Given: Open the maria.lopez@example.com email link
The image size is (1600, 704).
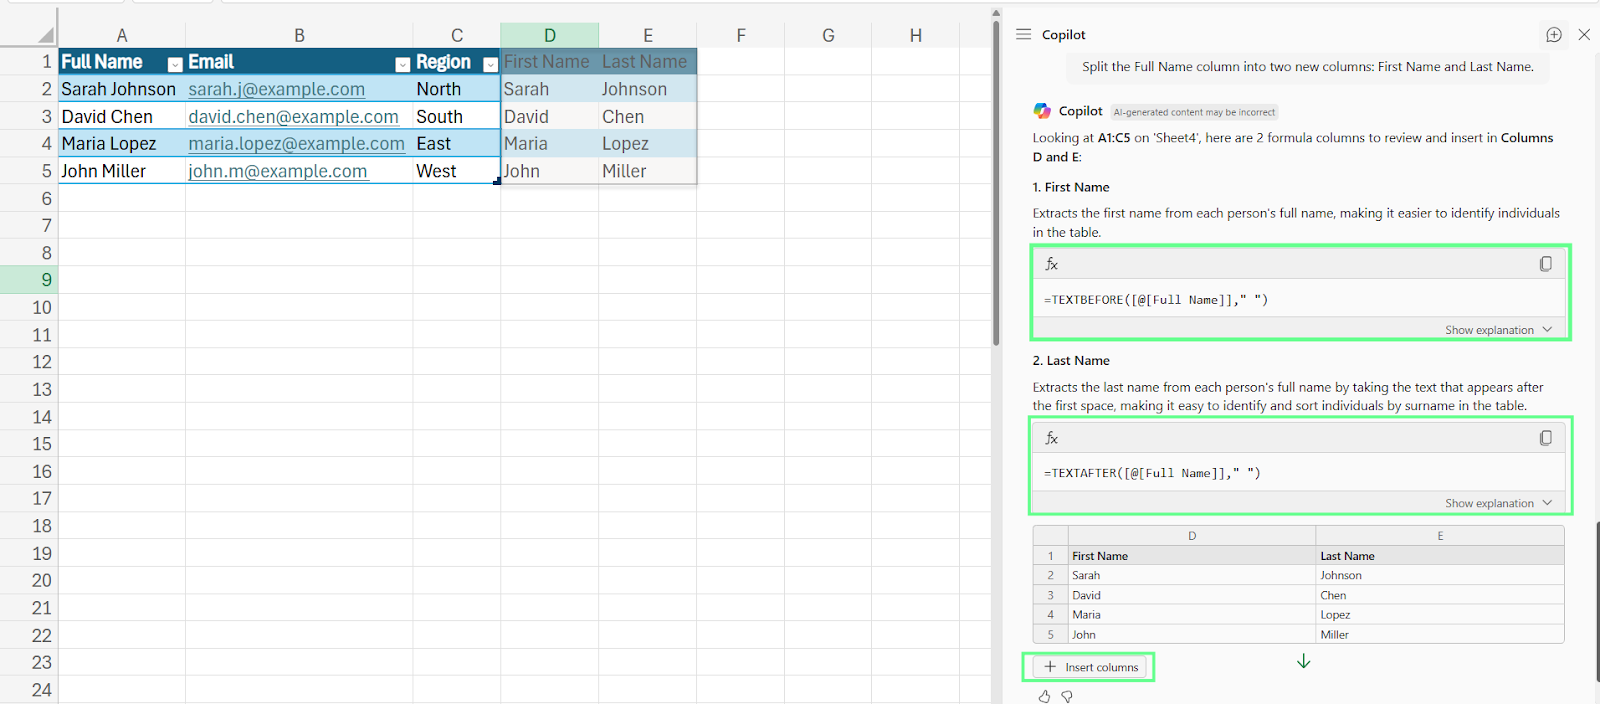Looking at the screenshot, I should [296, 144].
